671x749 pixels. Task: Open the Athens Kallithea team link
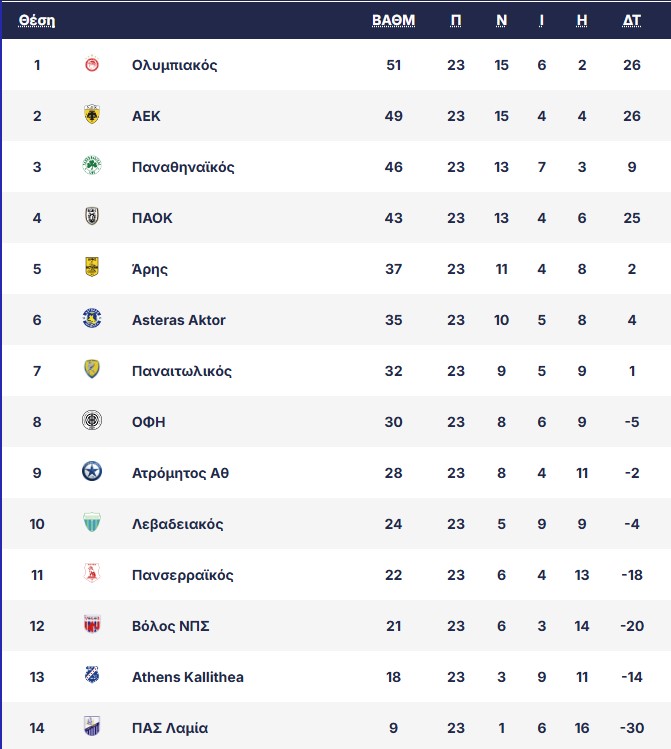pyautogui.click(x=188, y=677)
